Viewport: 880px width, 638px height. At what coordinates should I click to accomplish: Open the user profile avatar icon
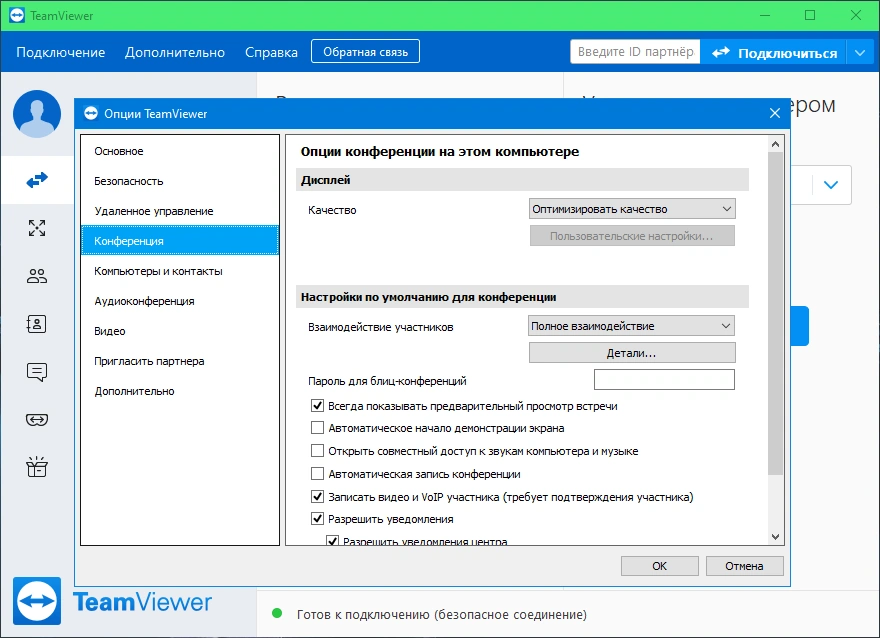(37, 114)
